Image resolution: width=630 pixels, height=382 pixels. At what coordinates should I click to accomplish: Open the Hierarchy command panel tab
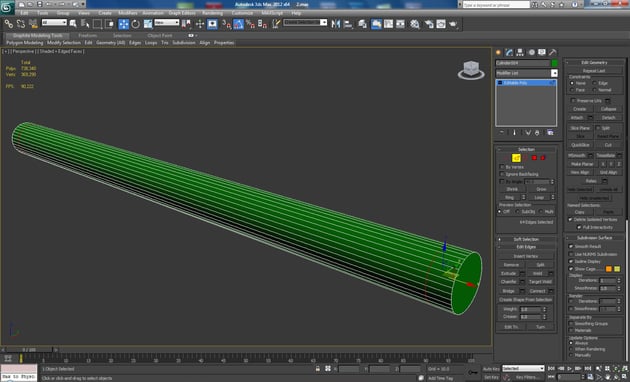tap(520, 52)
